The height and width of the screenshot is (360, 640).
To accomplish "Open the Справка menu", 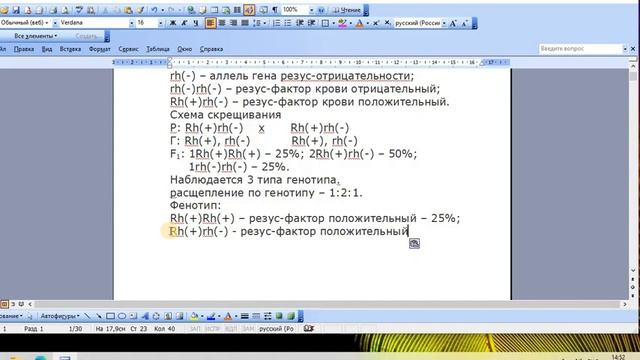I will coord(211,49).
